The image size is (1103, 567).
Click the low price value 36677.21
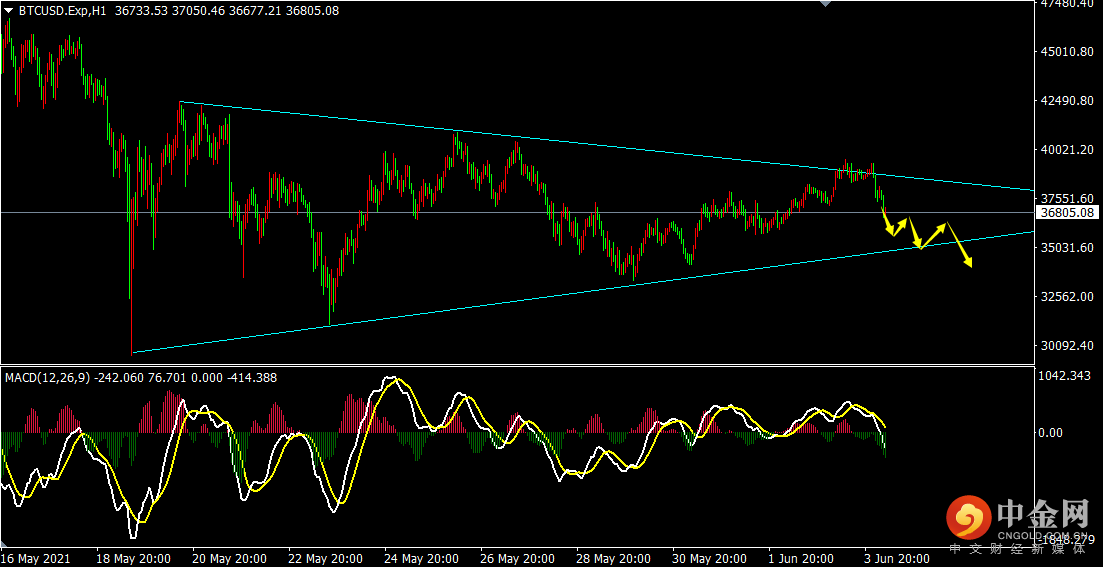click(255, 11)
